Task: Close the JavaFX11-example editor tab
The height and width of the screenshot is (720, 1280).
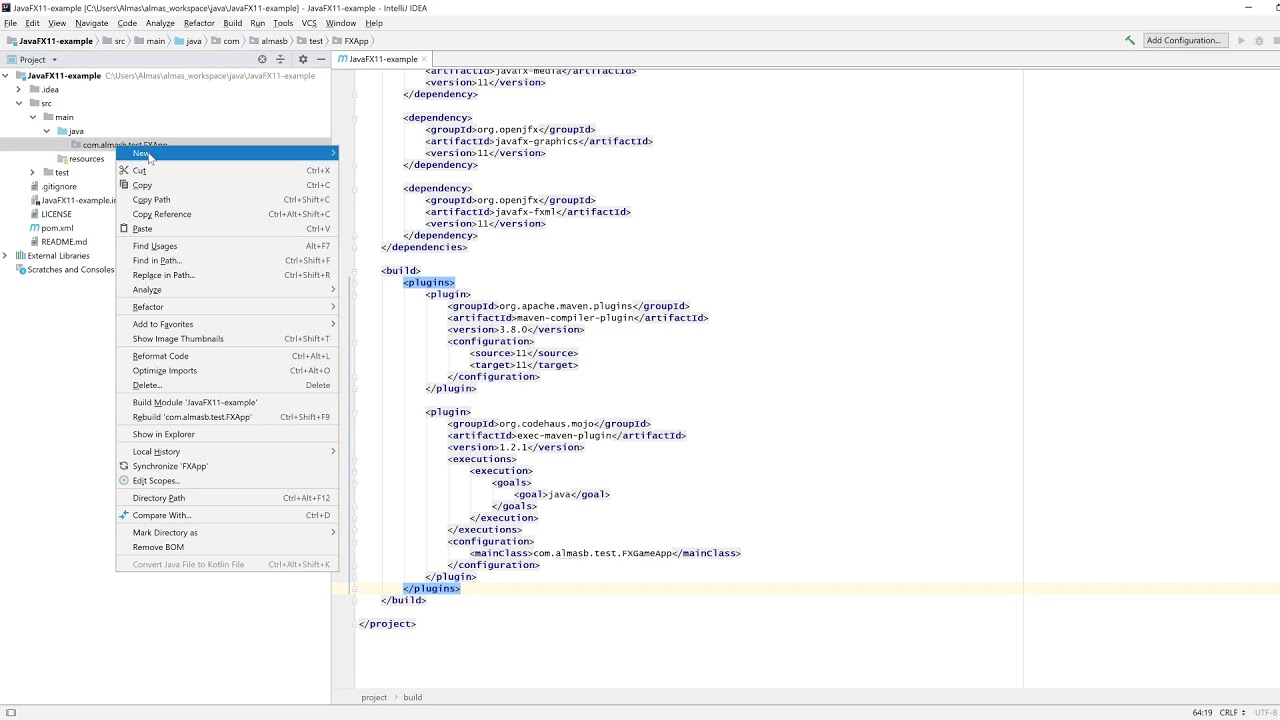Action: point(424,59)
